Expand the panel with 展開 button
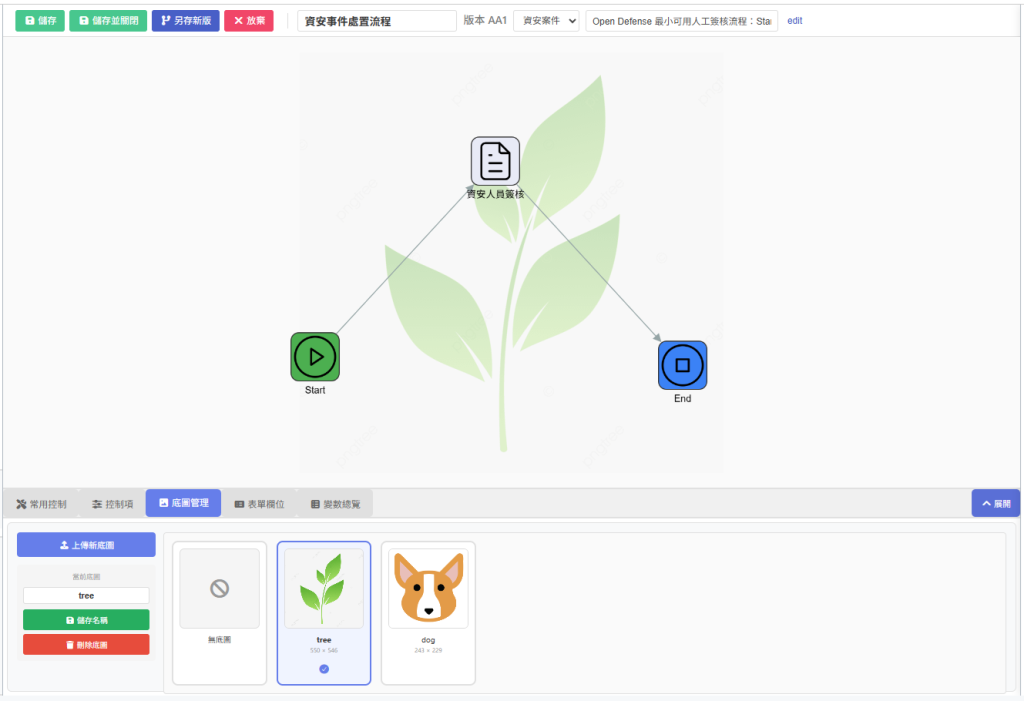 pyautogui.click(x=996, y=503)
